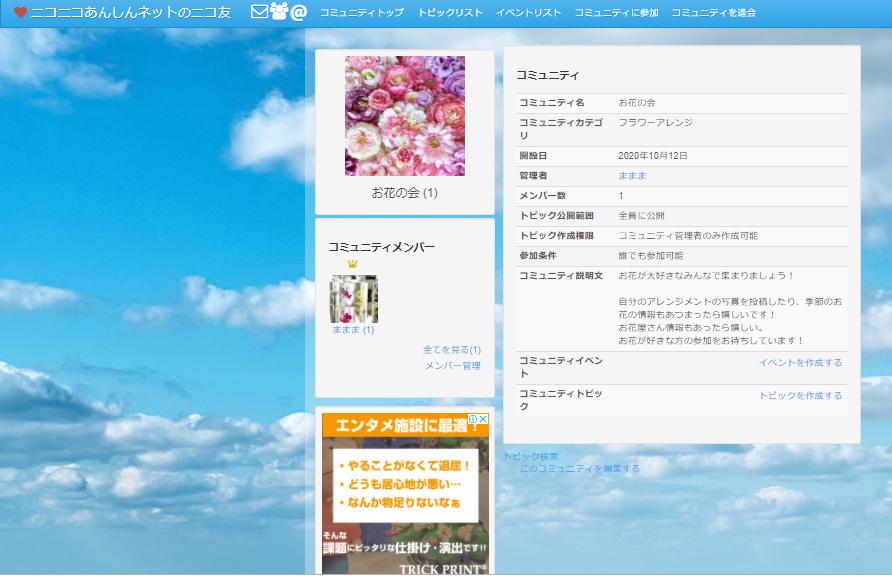Open the ad info icon

point(473,419)
